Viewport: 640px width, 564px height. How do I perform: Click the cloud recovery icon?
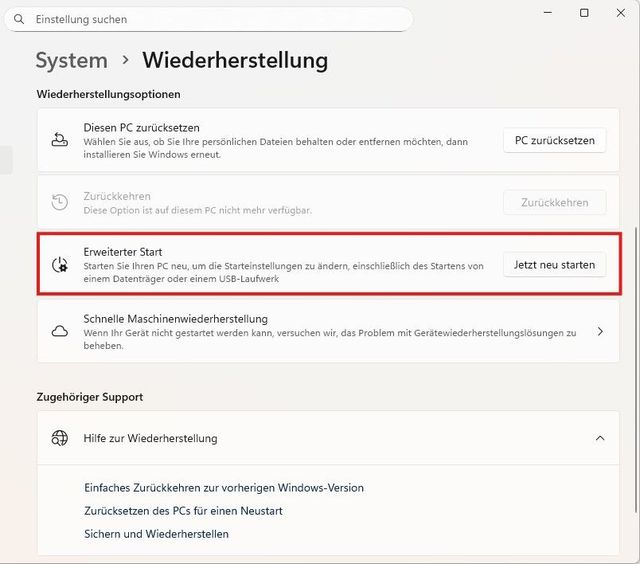60,331
